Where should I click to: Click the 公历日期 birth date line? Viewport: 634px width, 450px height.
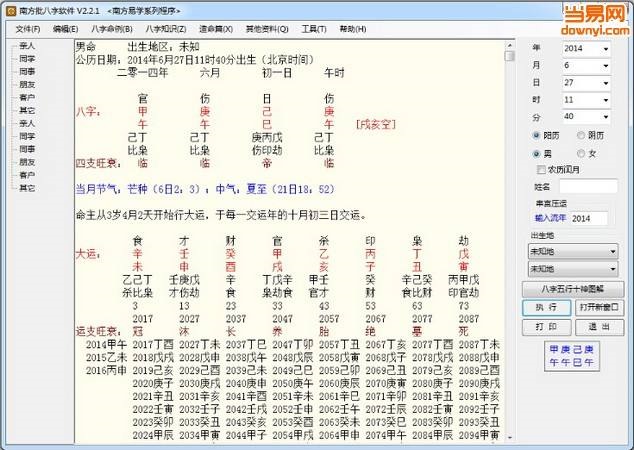[195, 60]
